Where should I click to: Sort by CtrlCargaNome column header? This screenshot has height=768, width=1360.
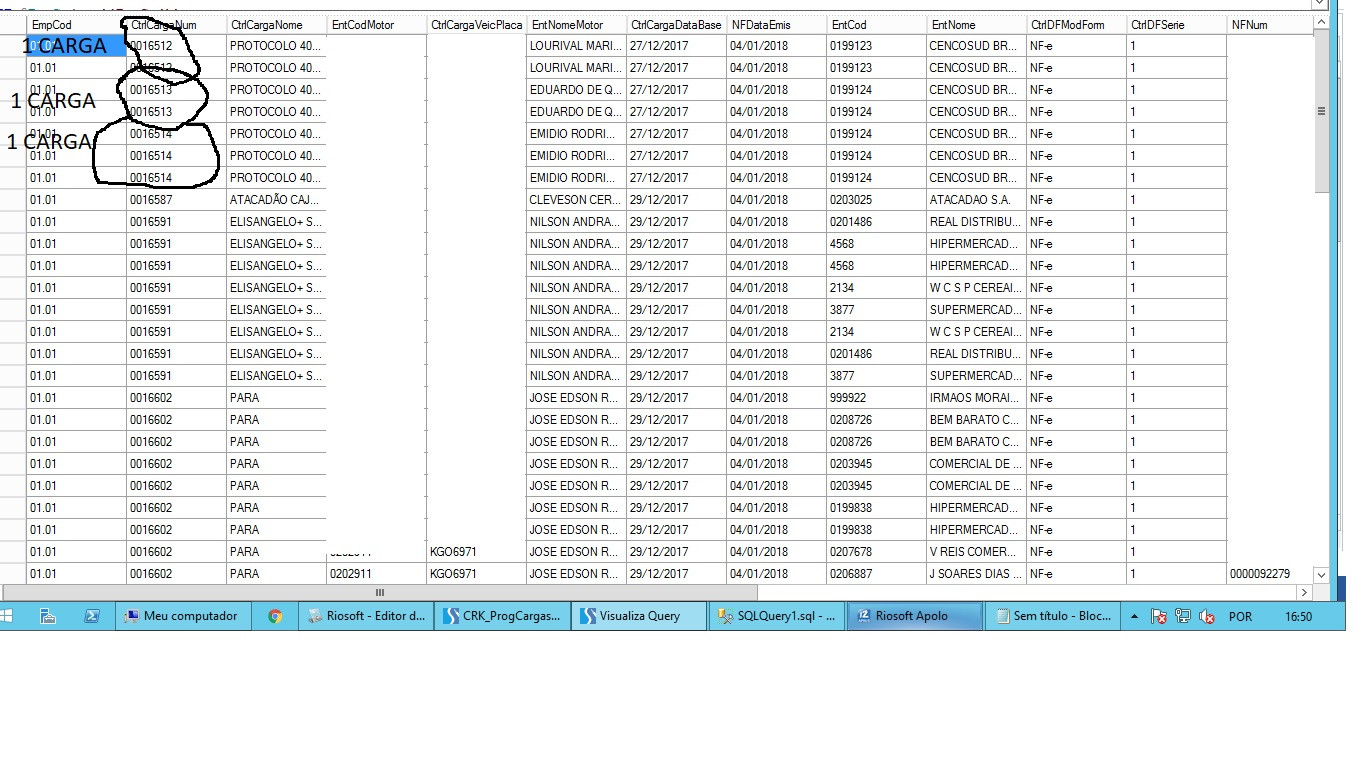point(276,25)
